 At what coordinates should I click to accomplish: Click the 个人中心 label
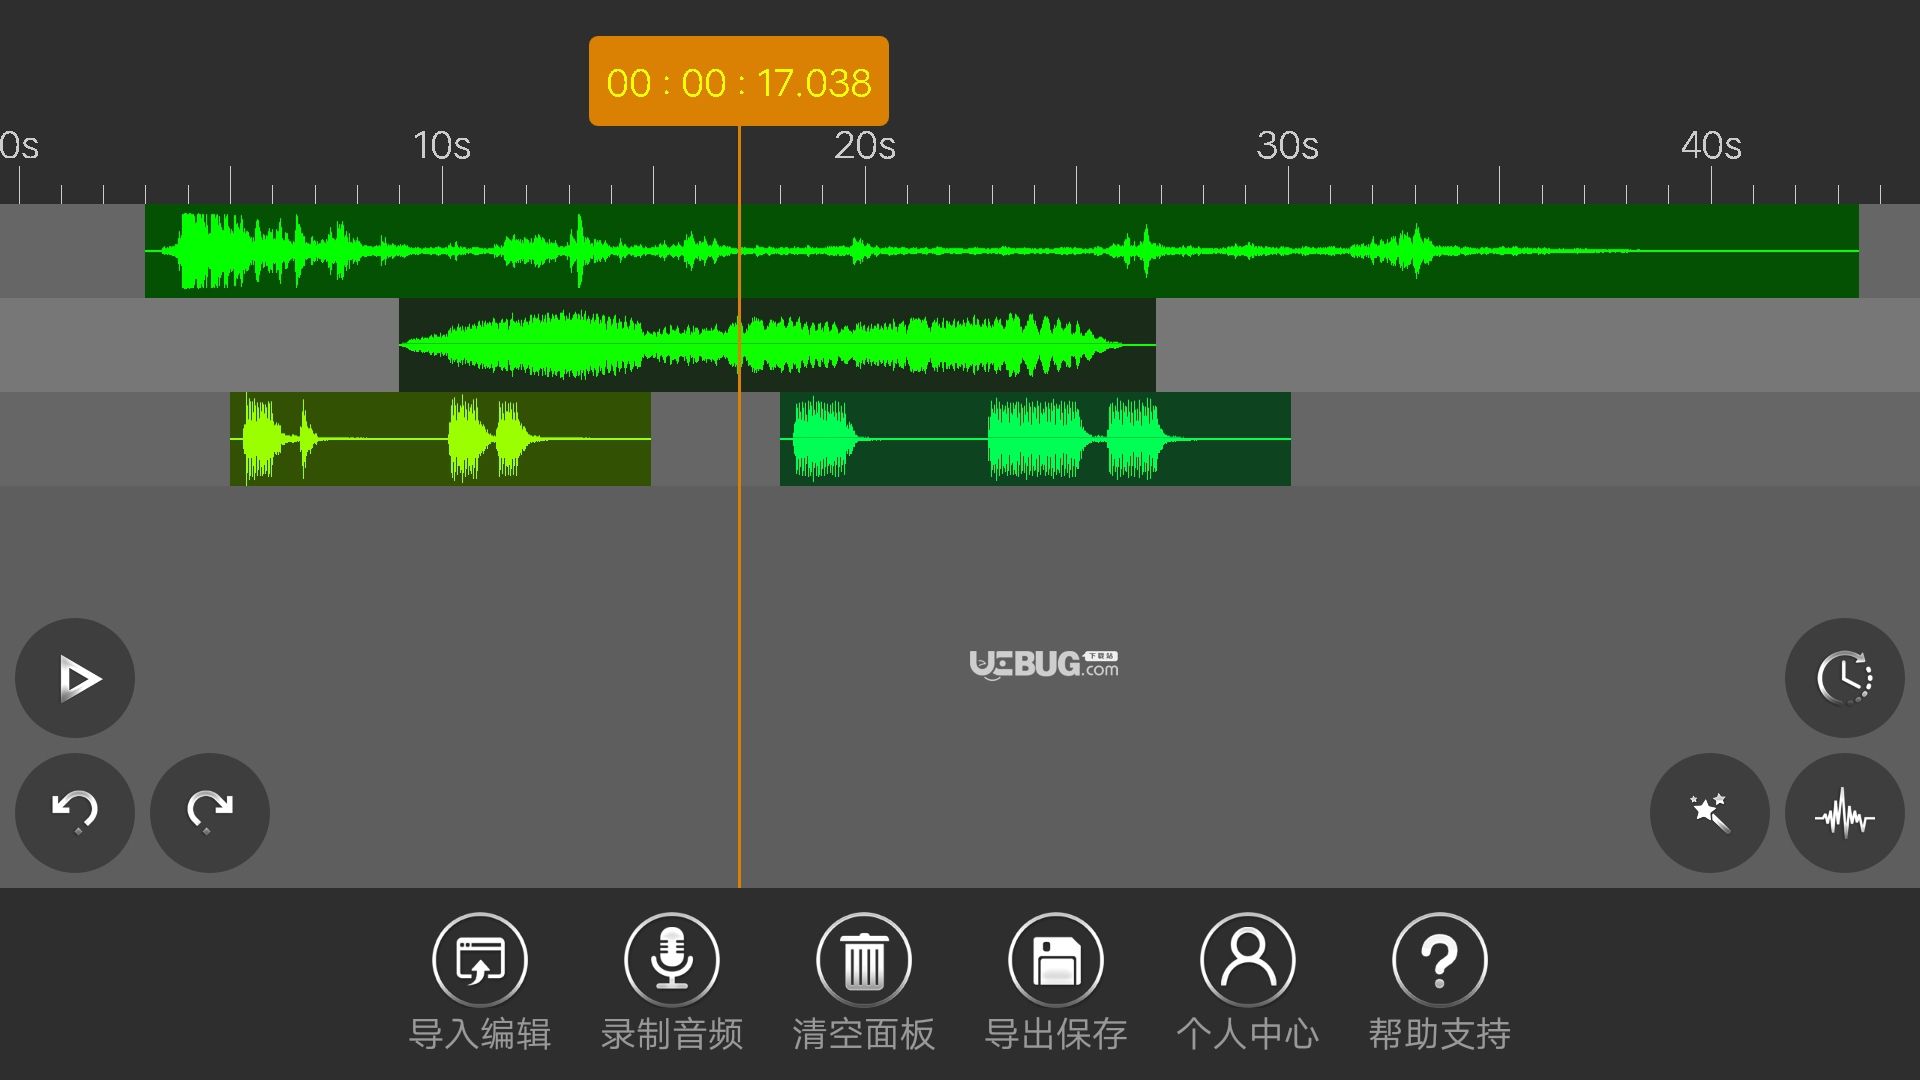click(1248, 1034)
